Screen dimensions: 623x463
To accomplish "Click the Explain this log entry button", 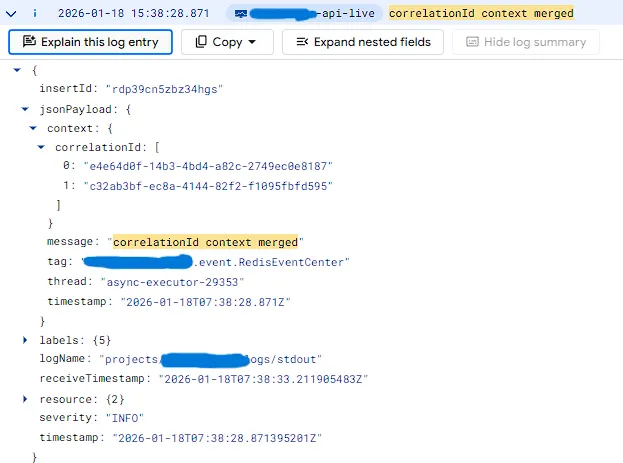I will (x=90, y=42).
